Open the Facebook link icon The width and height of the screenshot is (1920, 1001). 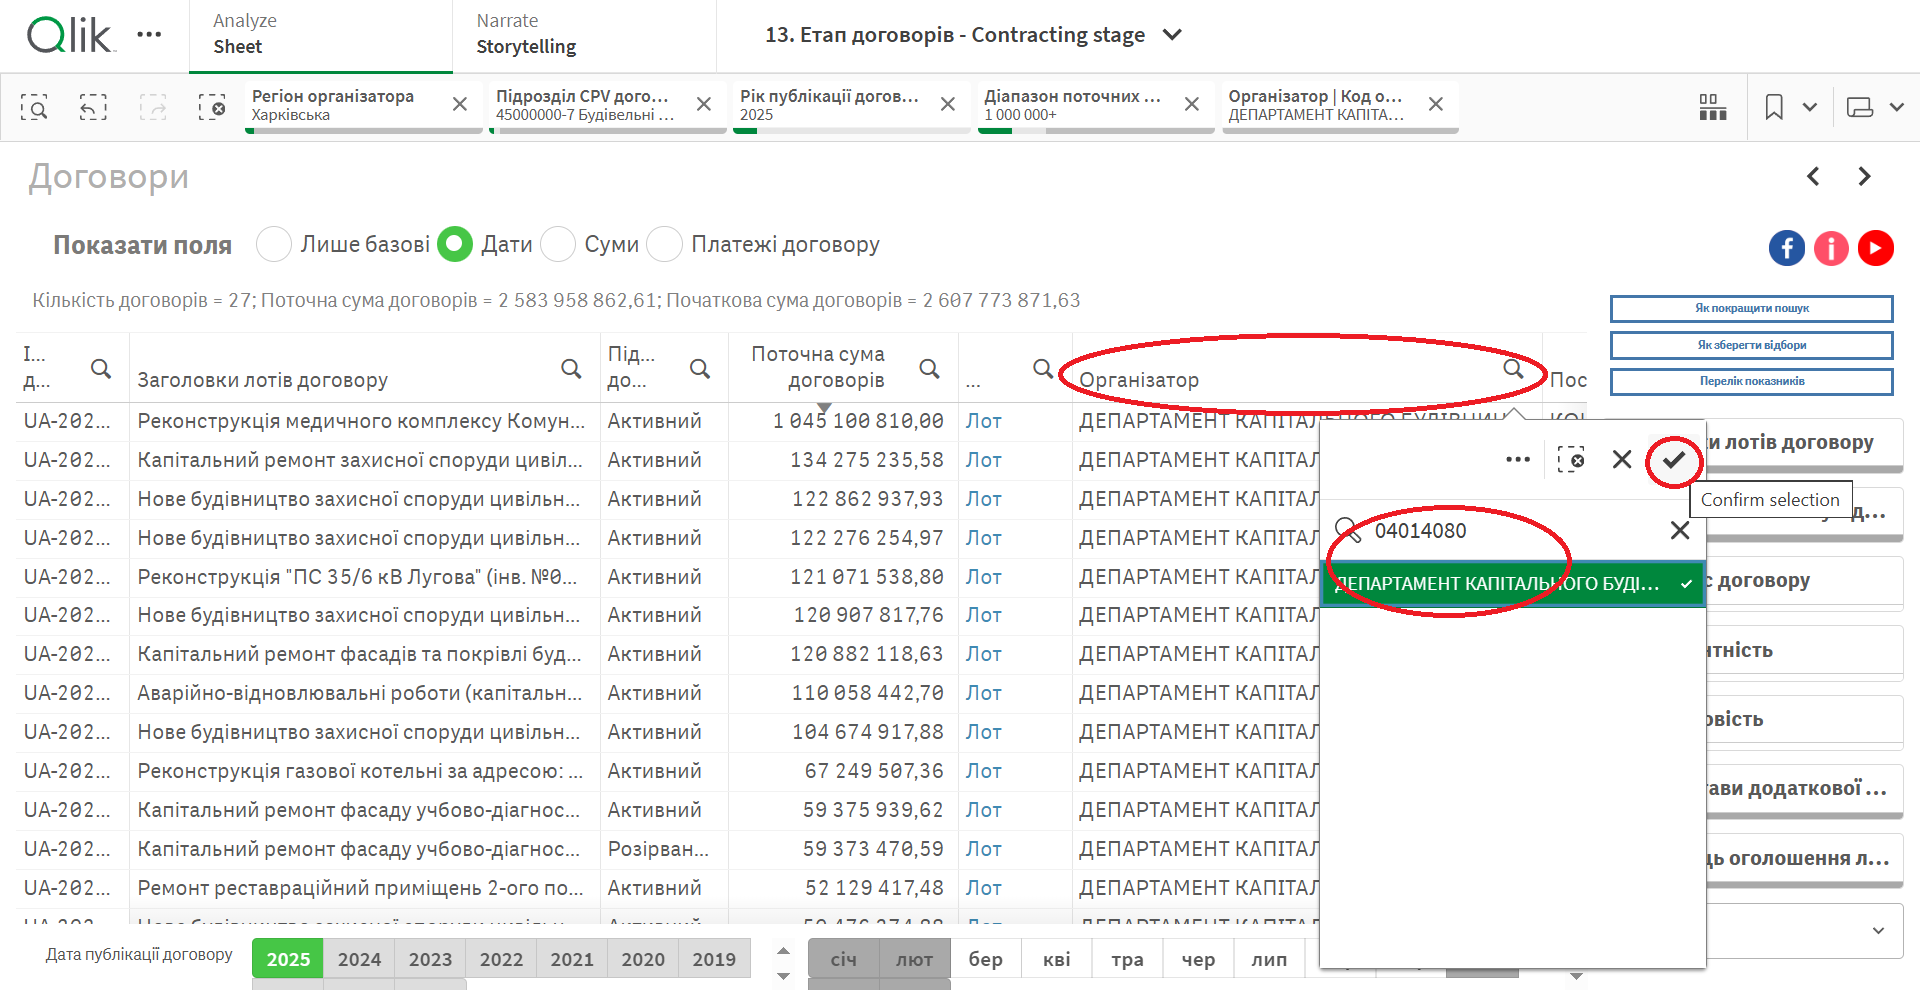[x=1786, y=248]
